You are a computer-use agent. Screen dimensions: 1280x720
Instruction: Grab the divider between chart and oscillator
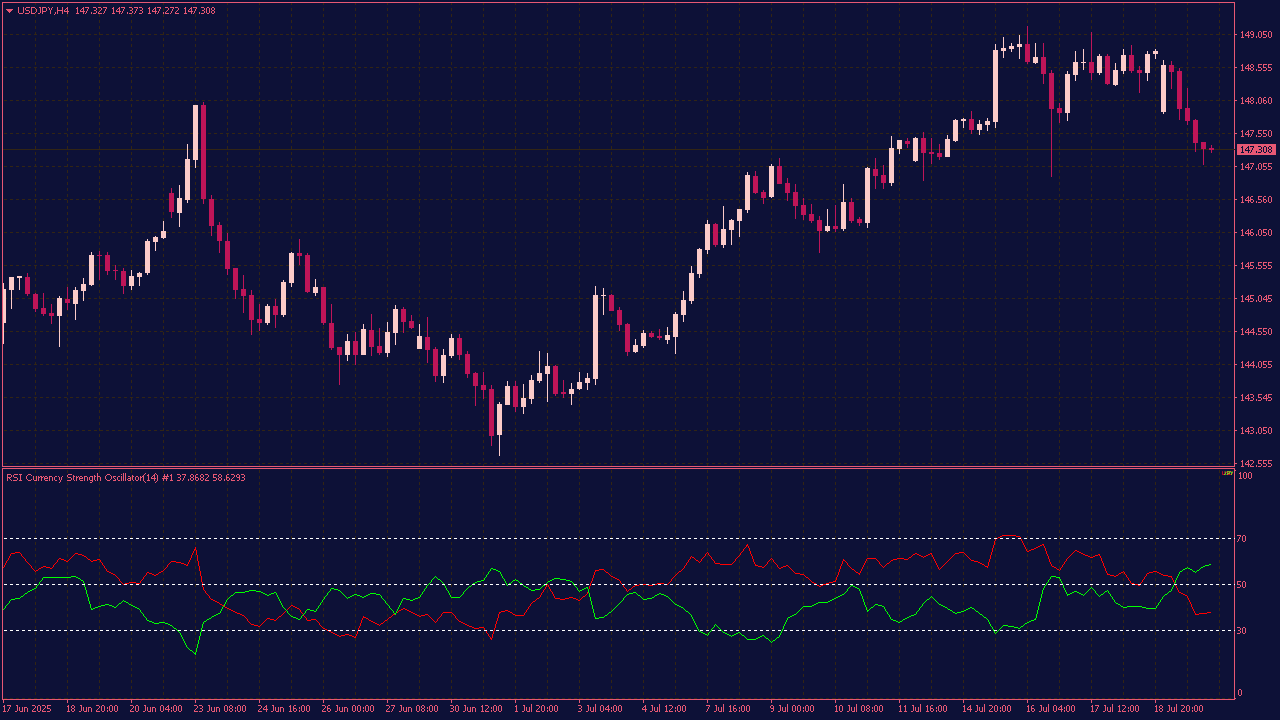coord(640,467)
